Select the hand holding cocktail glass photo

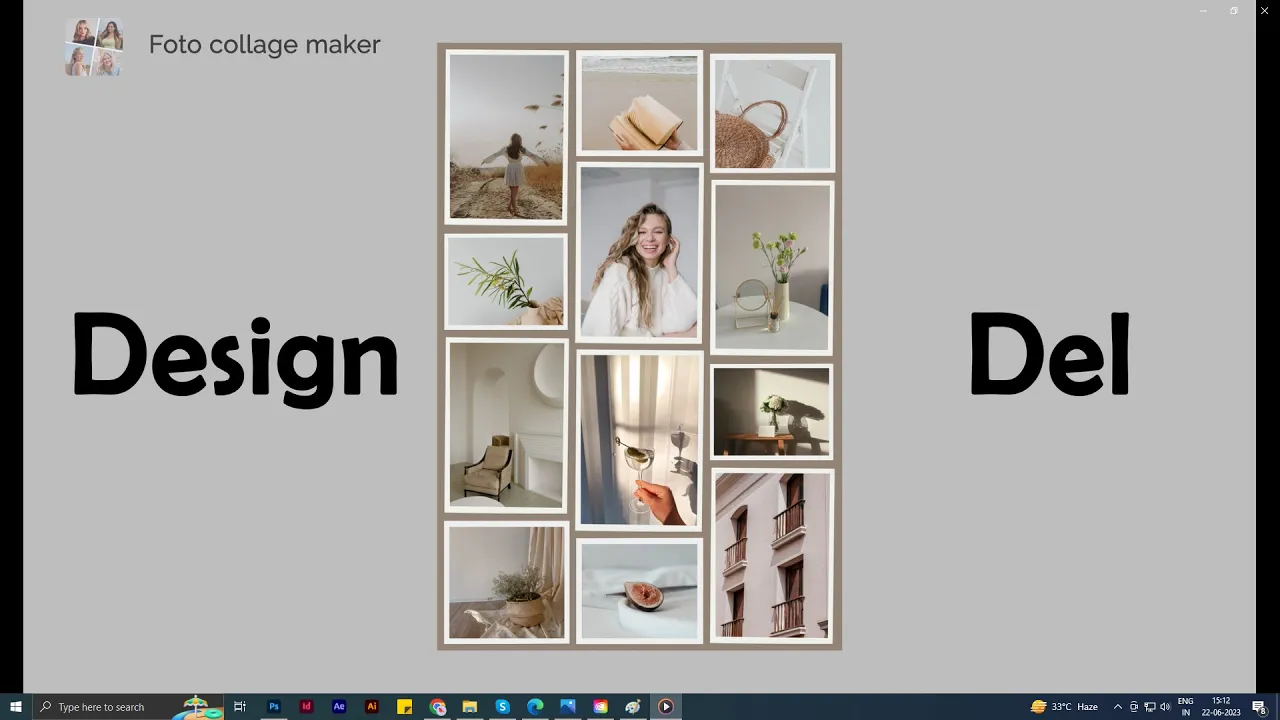click(x=639, y=439)
